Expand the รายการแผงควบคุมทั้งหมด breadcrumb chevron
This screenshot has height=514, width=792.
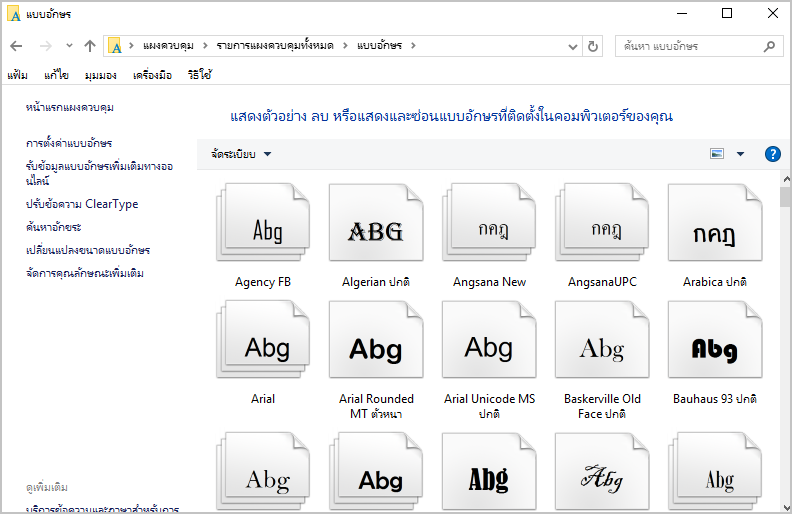(x=345, y=46)
